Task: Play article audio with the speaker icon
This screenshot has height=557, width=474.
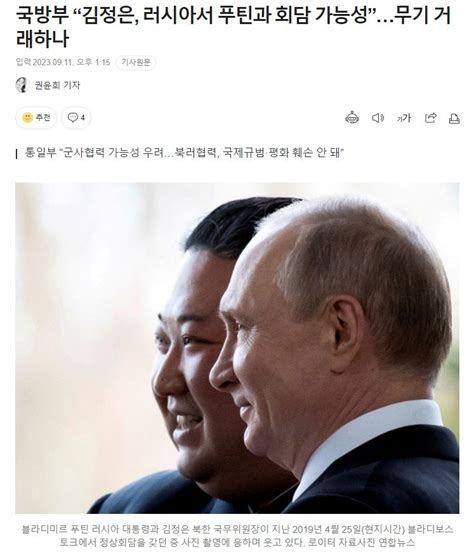Action: click(378, 118)
